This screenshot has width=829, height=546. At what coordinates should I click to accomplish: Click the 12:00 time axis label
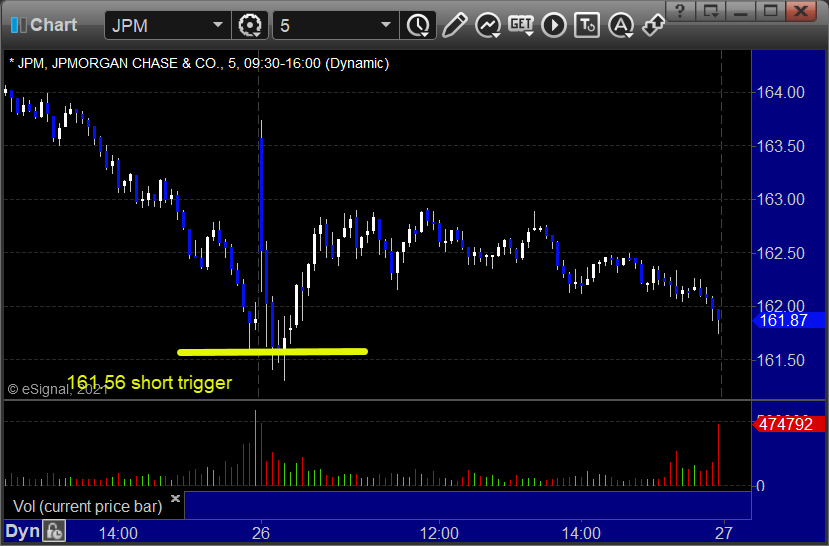tap(439, 533)
